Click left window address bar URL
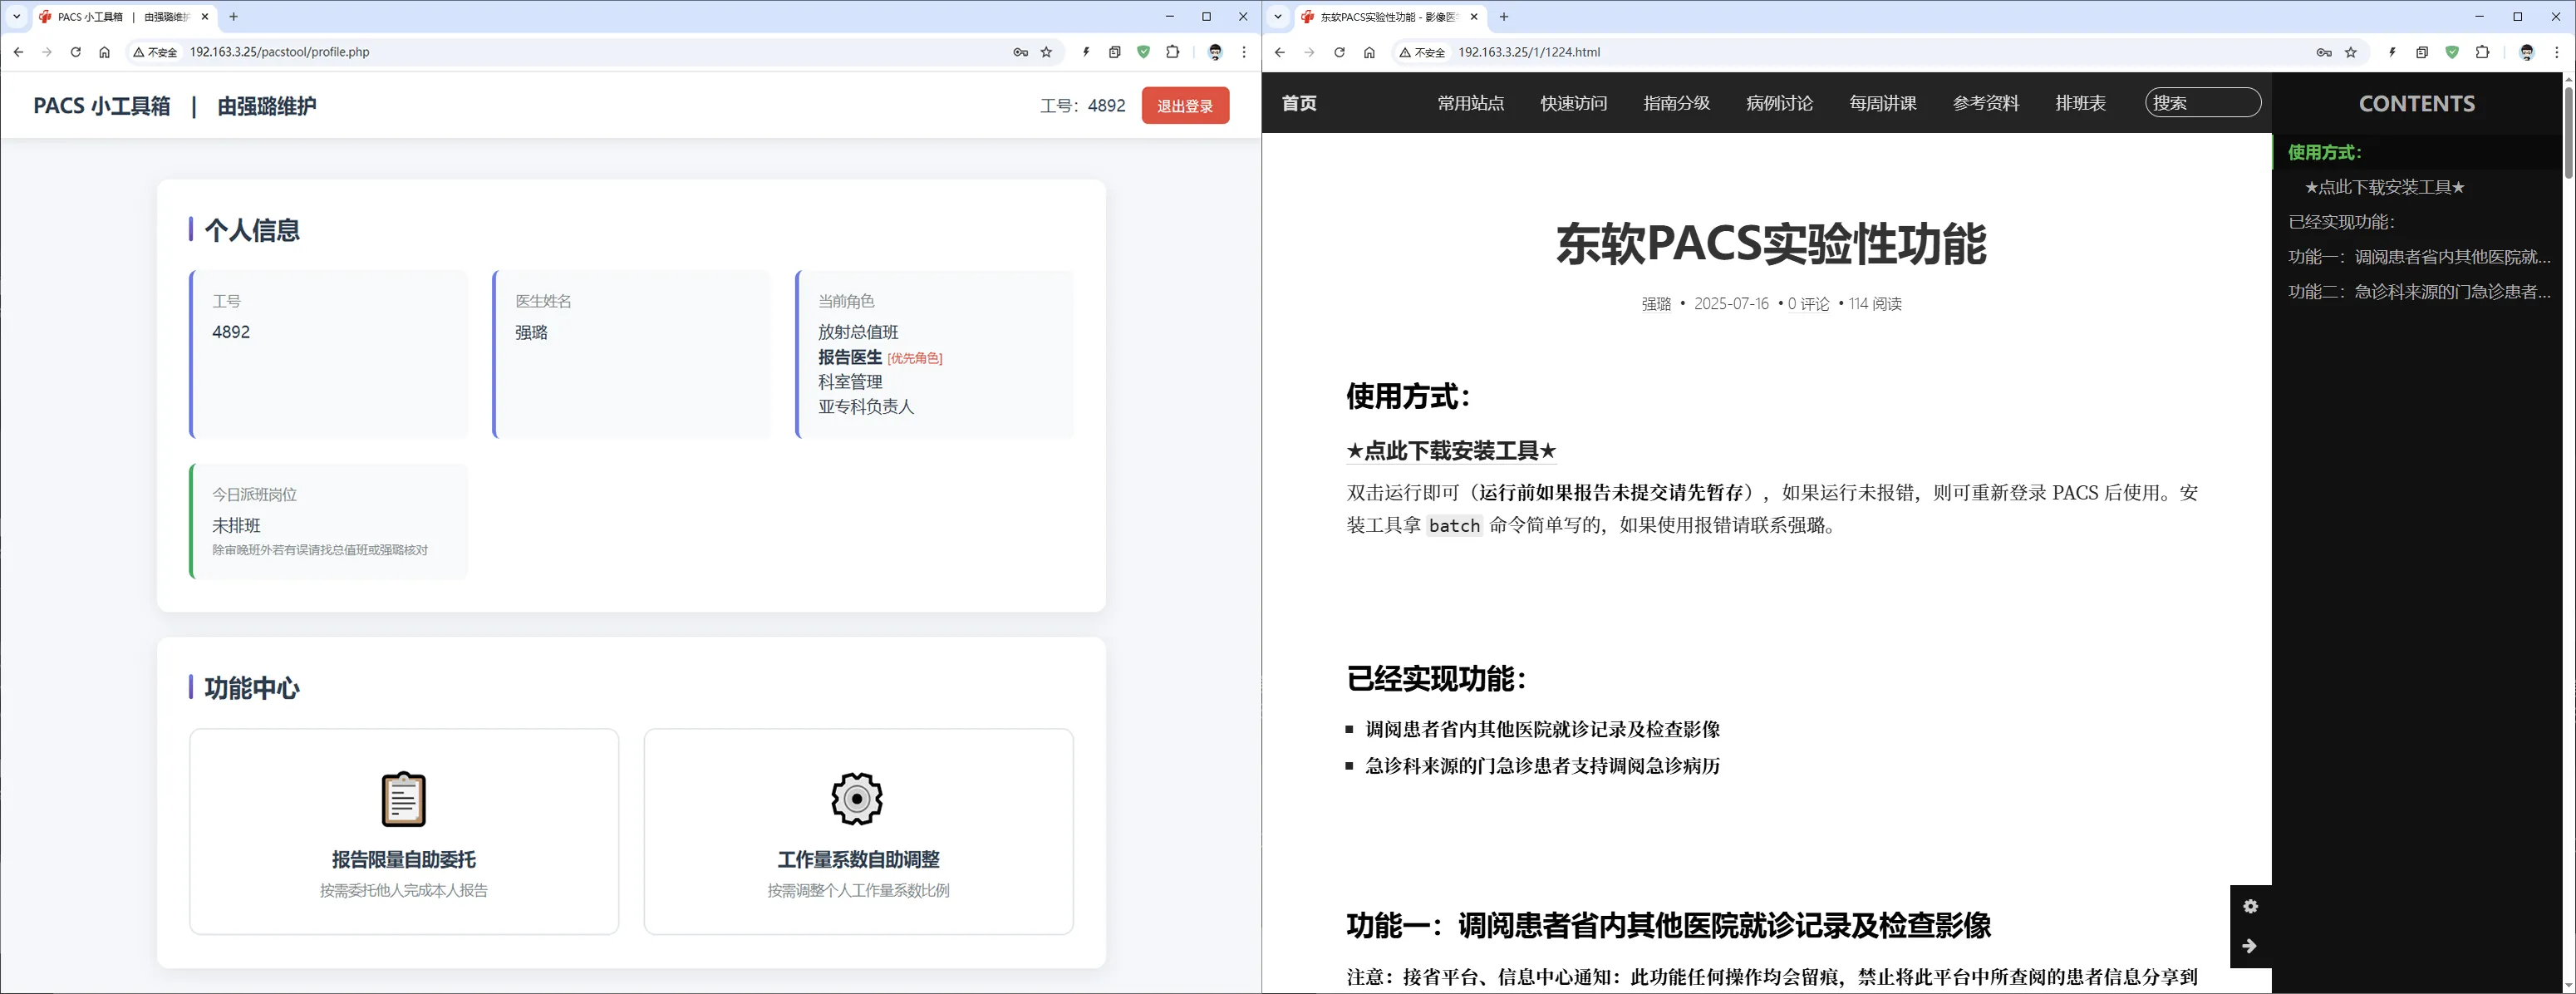Viewport: 2576px width, 994px height. [x=279, y=52]
